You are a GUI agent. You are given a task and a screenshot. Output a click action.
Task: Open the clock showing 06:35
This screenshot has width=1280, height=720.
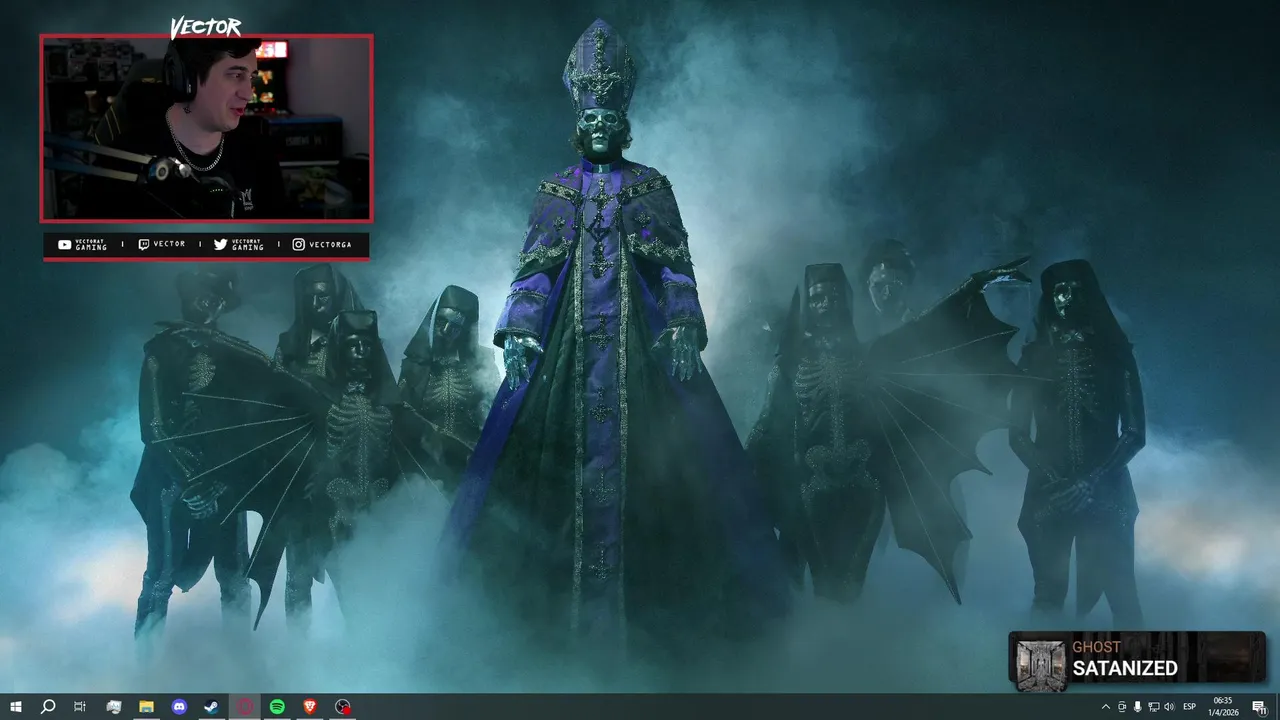(1225, 707)
